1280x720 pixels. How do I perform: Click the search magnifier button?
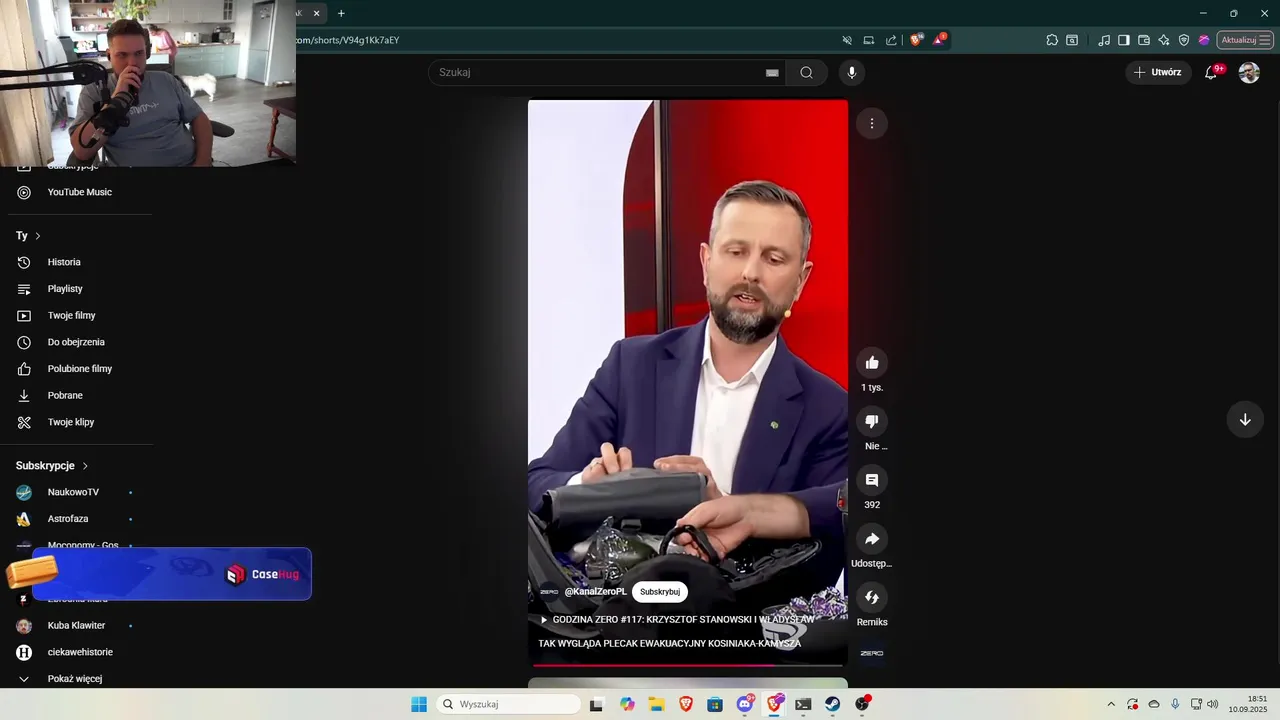click(806, 72)
